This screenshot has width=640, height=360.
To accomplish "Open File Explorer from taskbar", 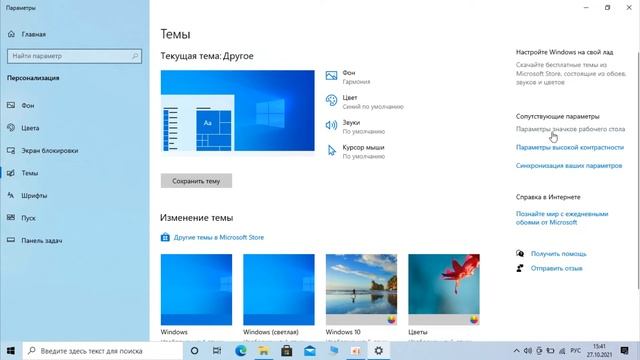I will click(264, 351).
